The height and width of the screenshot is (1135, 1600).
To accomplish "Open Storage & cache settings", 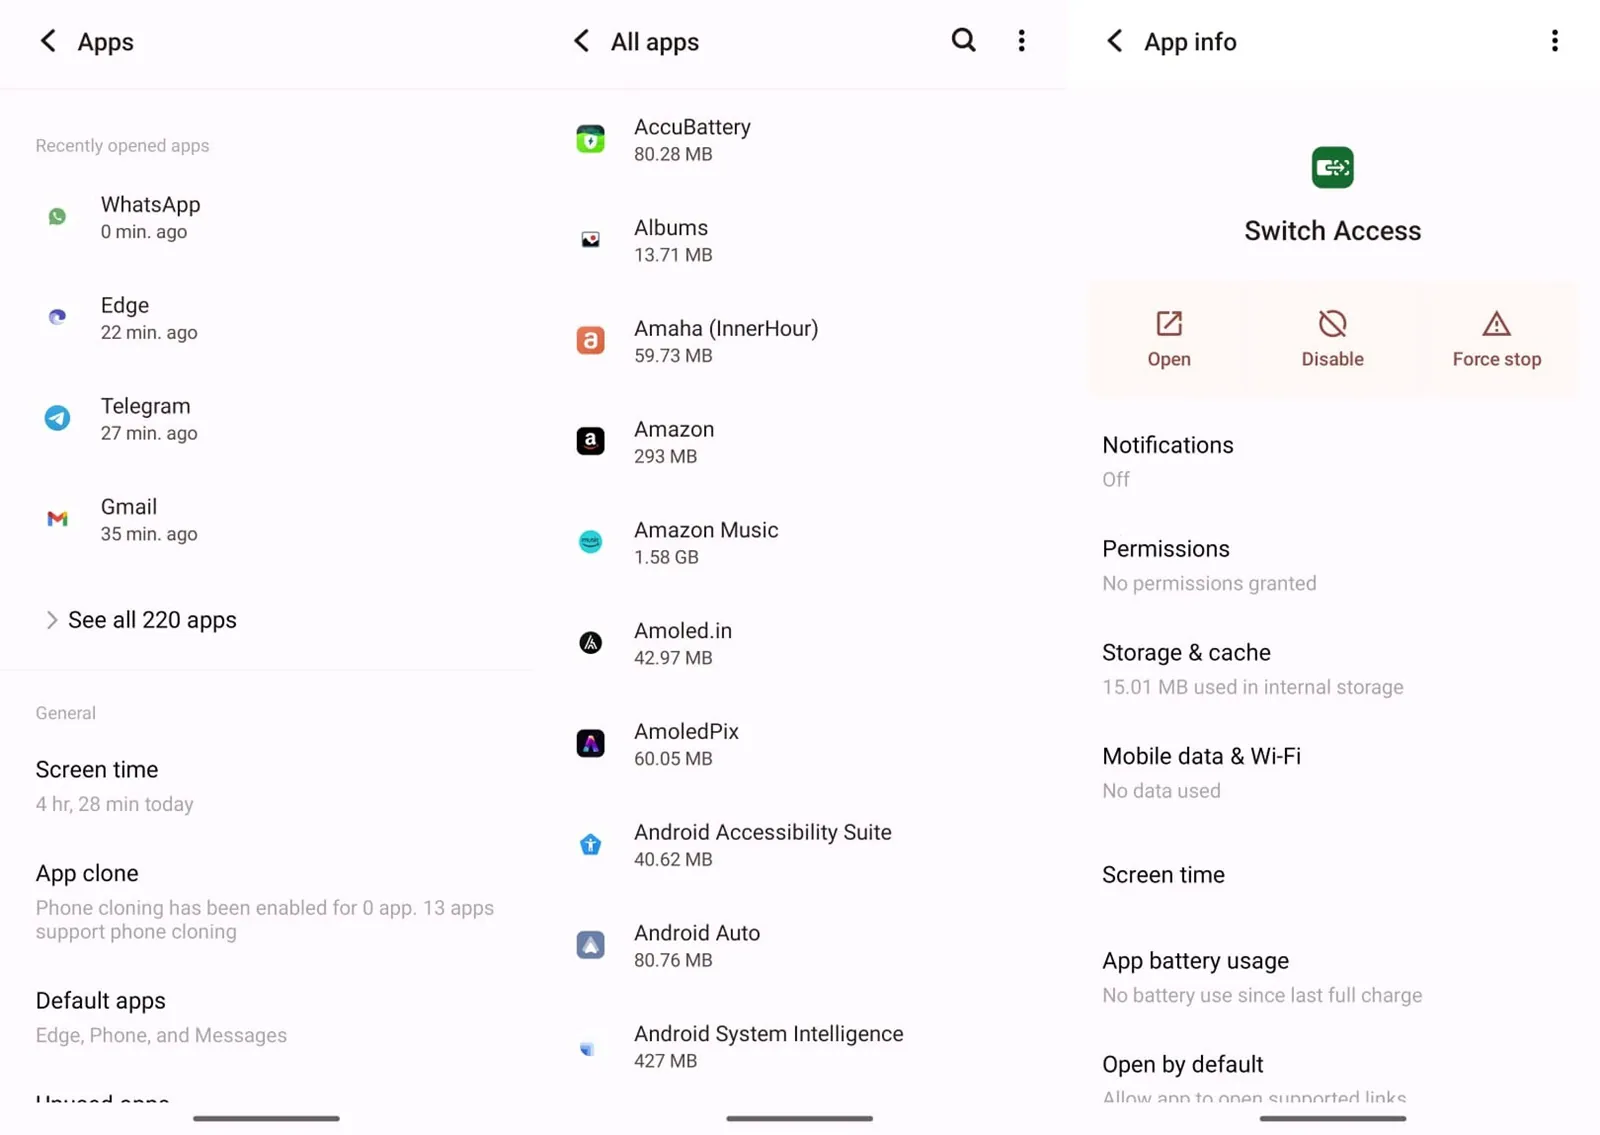I will tap(1186, 667).
